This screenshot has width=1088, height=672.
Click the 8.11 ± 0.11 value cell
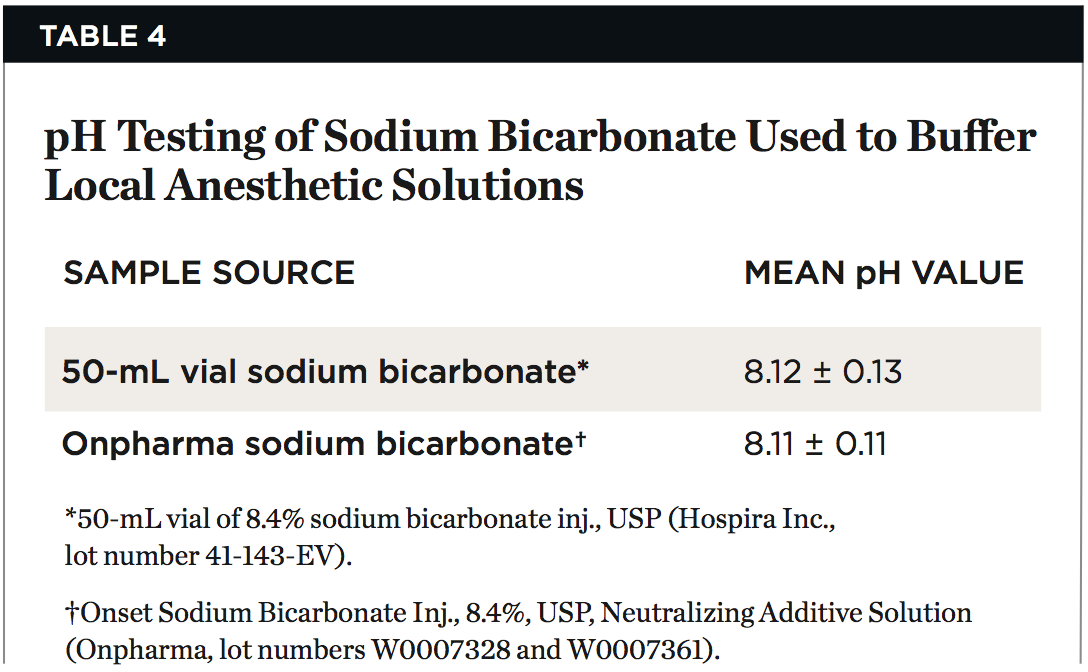(815, 444)
